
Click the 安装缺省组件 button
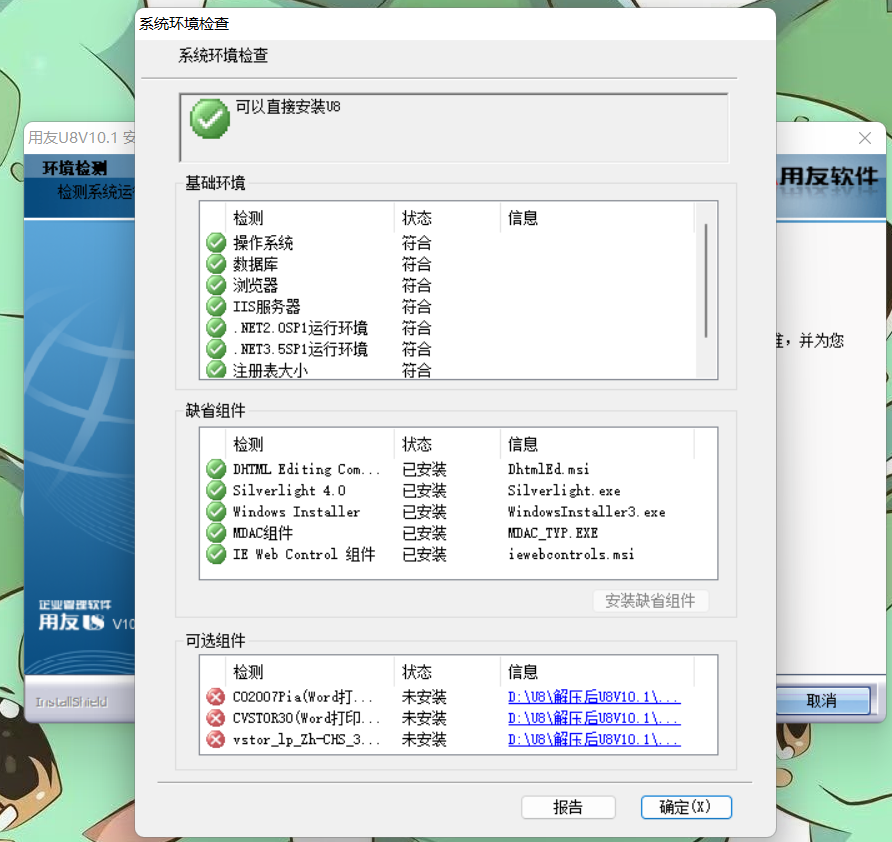tap(650, 601)
